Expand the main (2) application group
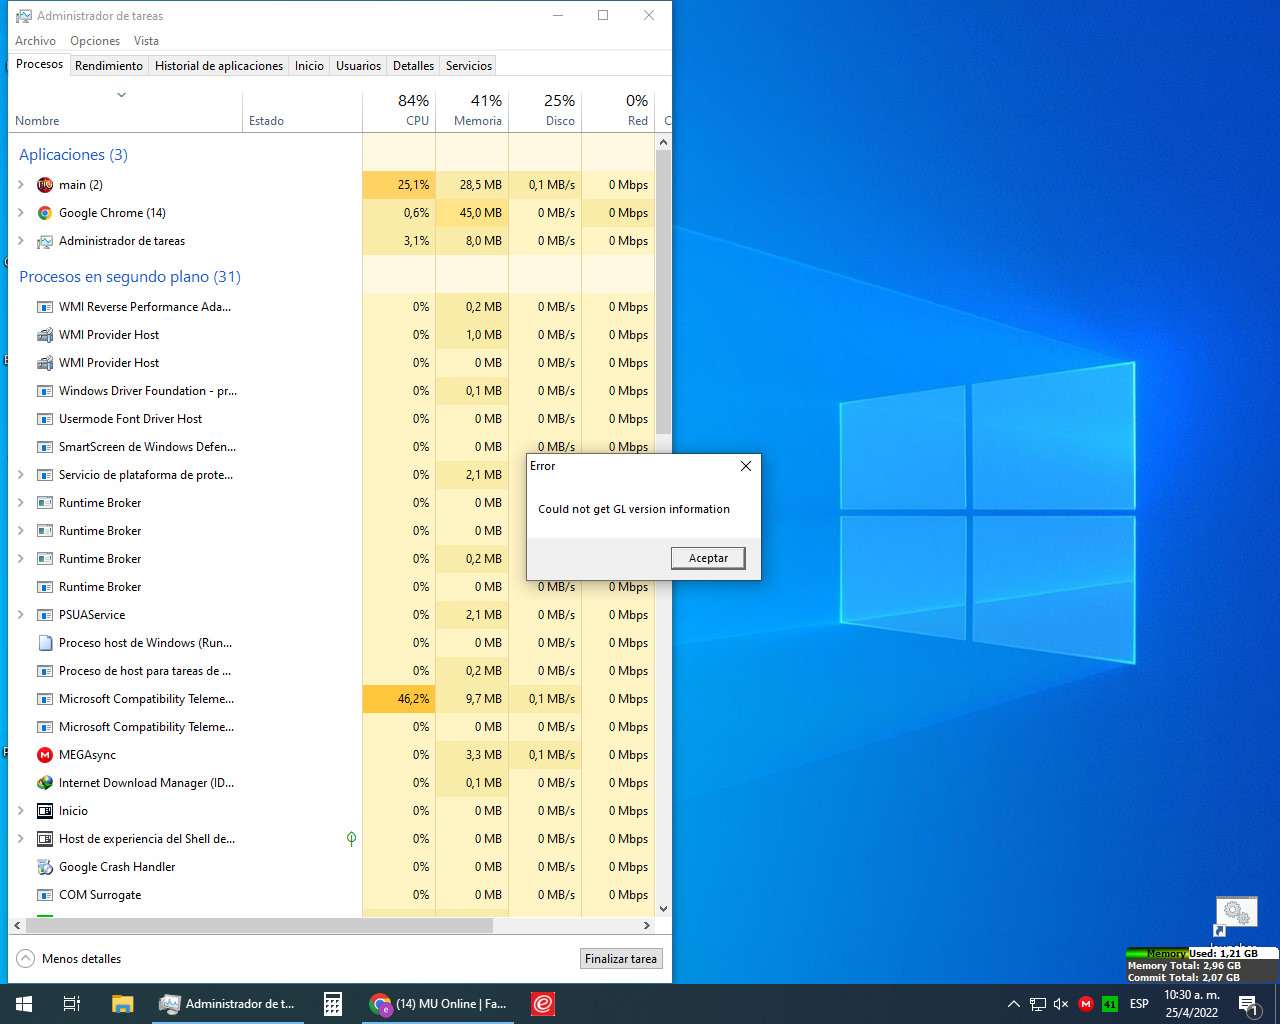The height and width of the screenshot is (1024, 1280). [21, 185]
